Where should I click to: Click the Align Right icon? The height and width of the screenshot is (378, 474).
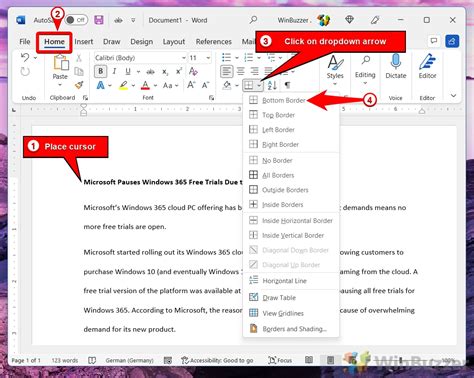(x=255, y=71)
